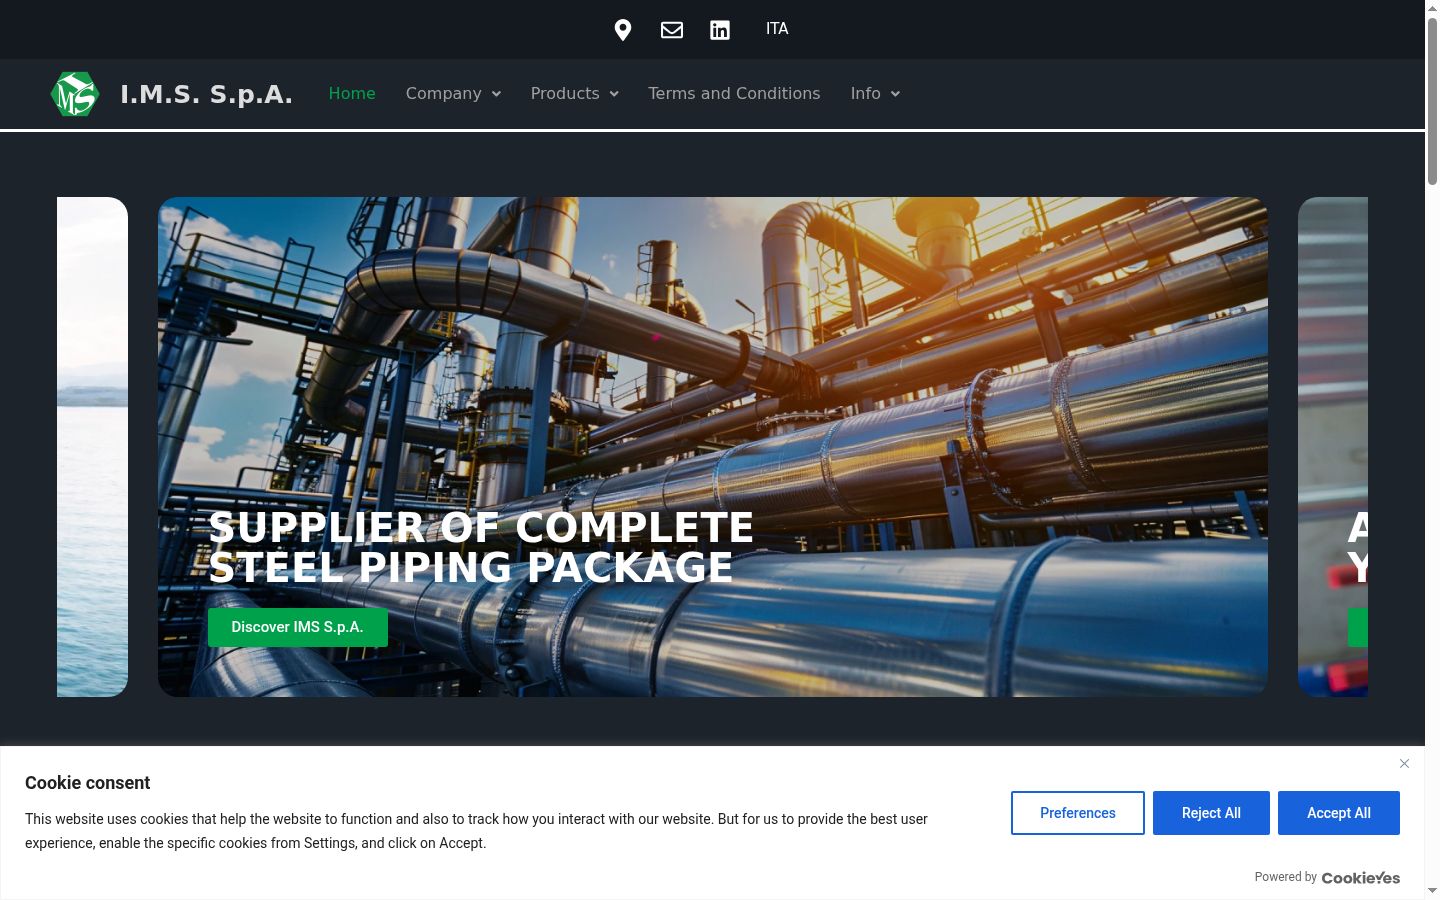Expand the Company dropdown menu
Viewport: 1440px width, 900px height.
453,93
